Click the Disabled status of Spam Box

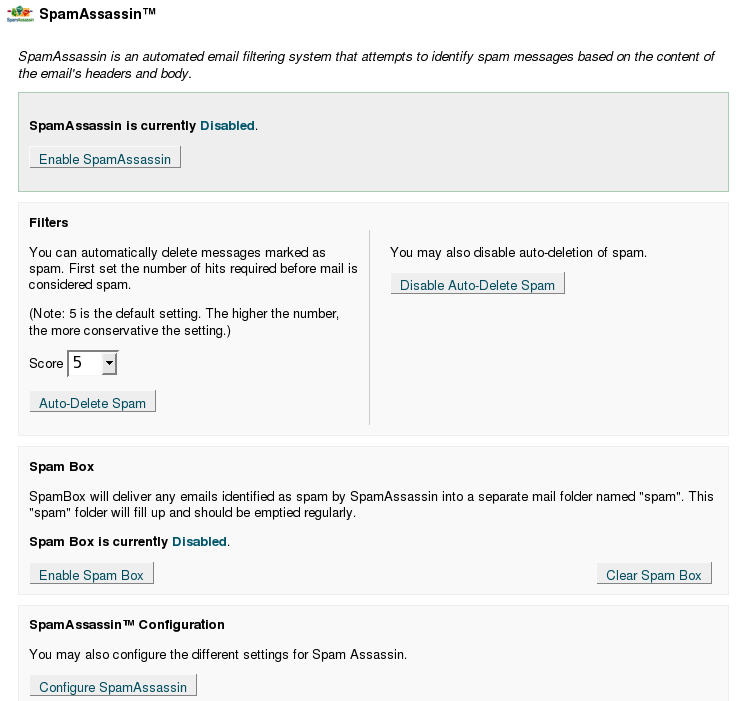200,542
